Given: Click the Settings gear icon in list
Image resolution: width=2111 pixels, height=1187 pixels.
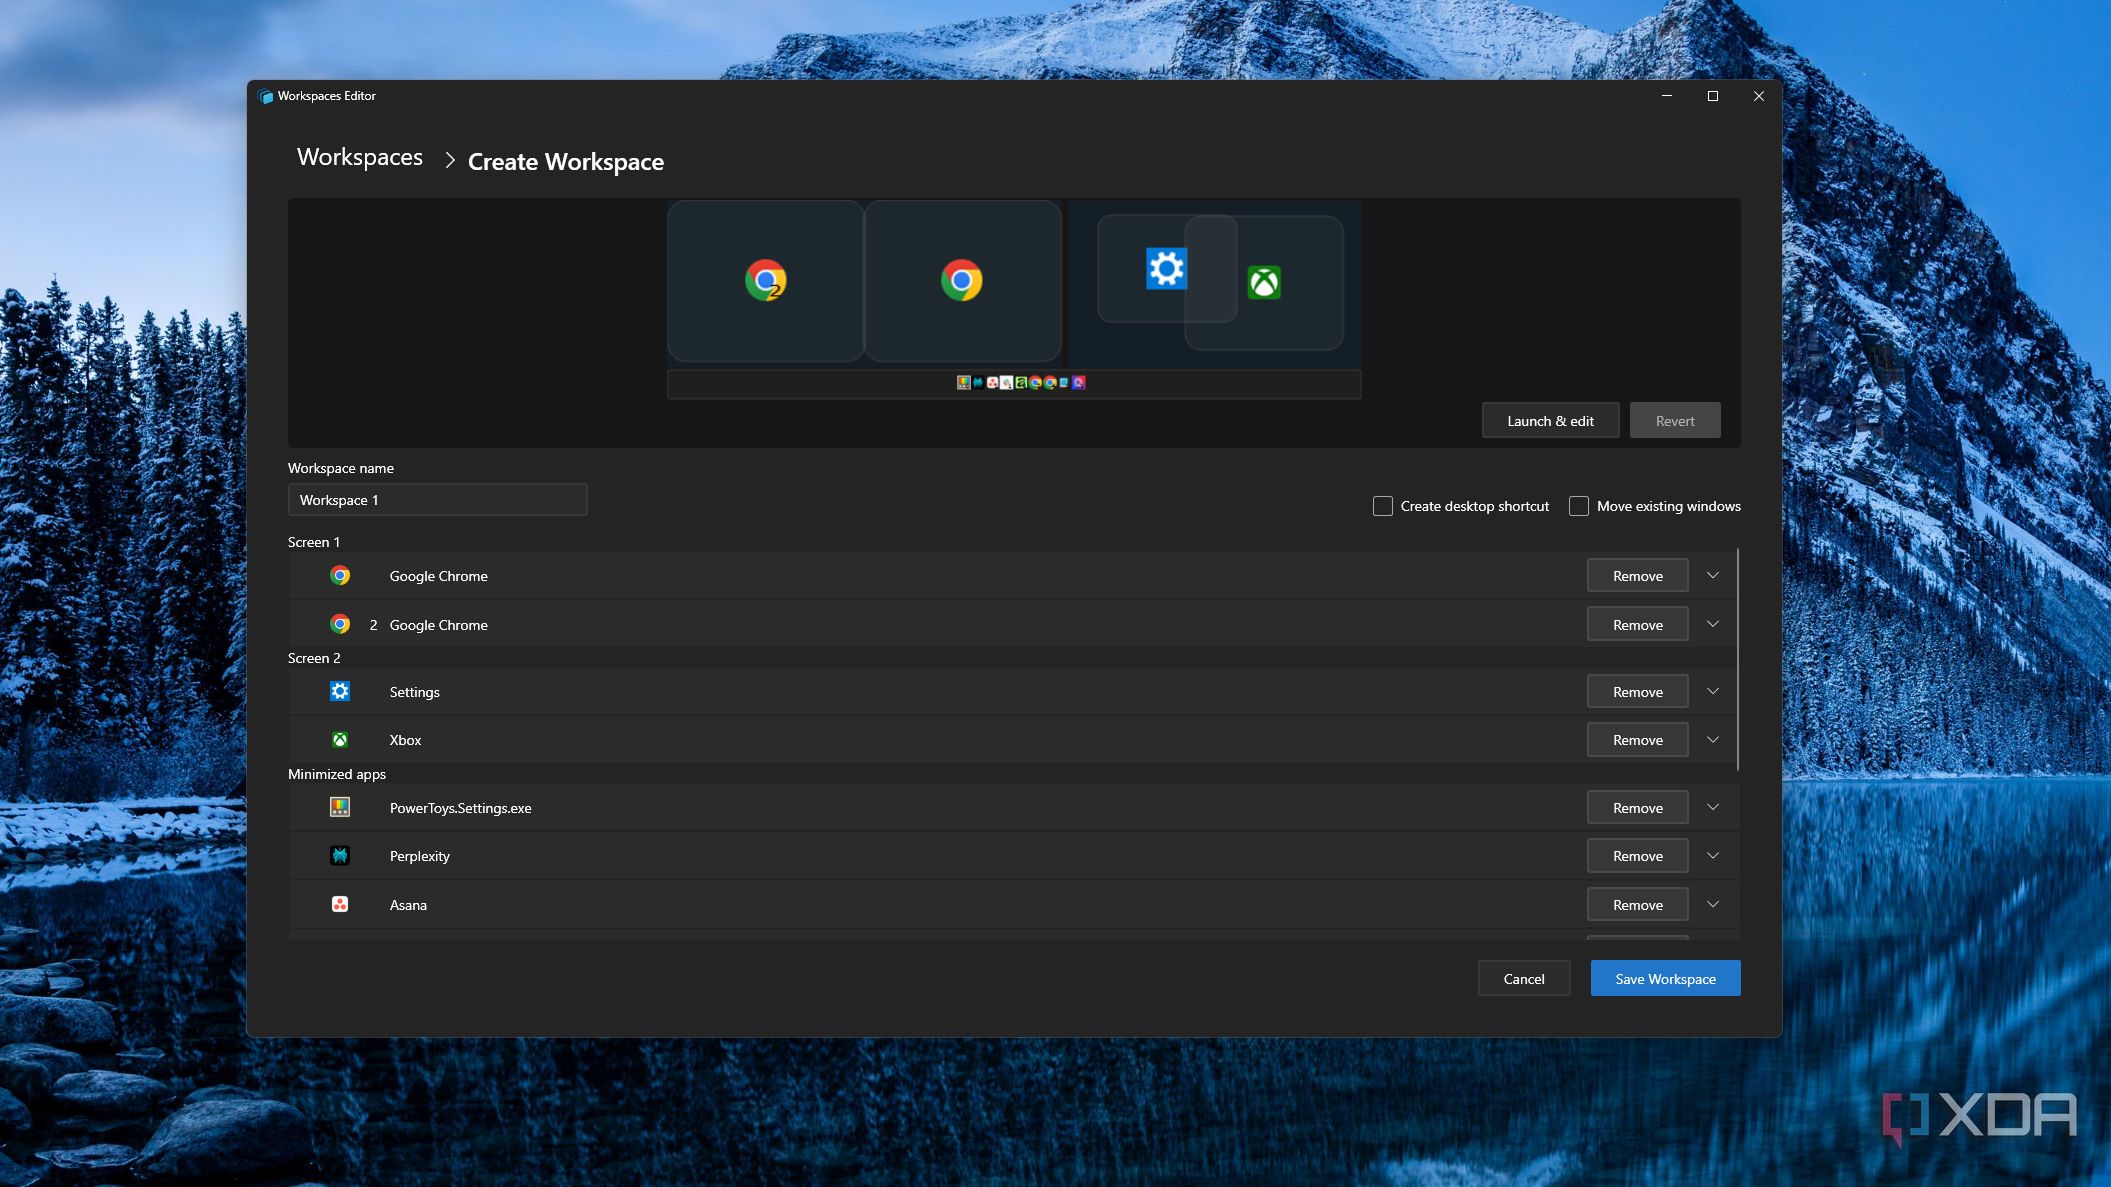Looking at the screenshot, I should (x=340, y=691).
